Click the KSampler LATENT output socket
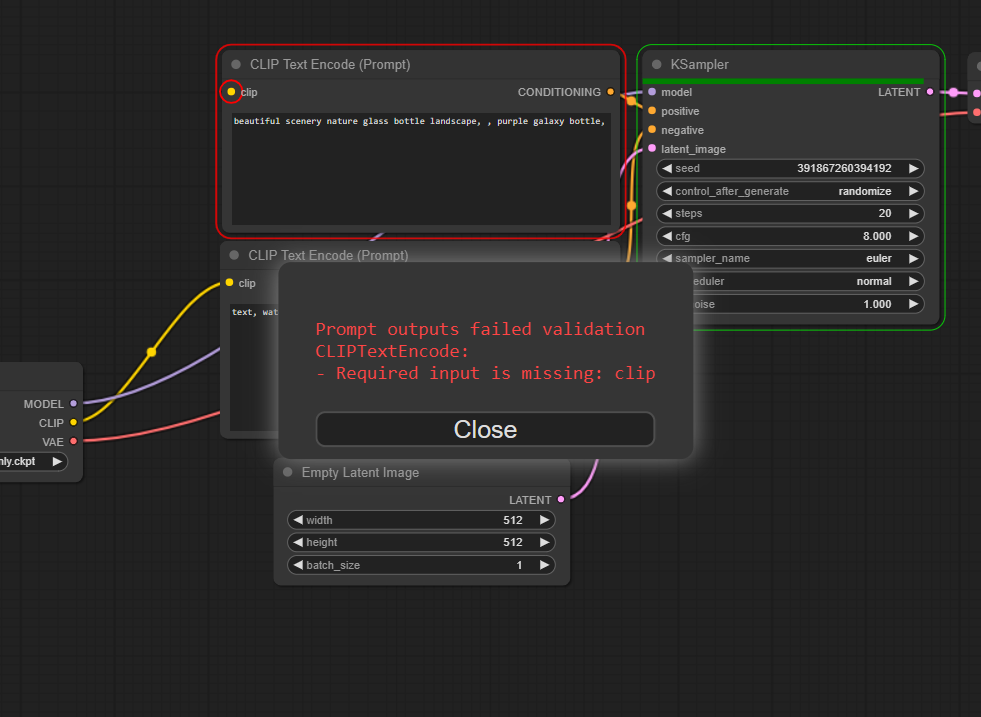 [x=930, y=92]
